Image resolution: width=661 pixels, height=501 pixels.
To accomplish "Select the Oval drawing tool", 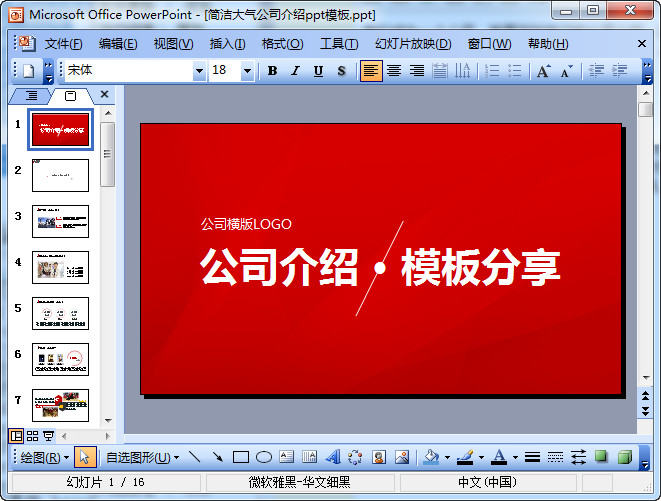I will click(x=264, y=457).
